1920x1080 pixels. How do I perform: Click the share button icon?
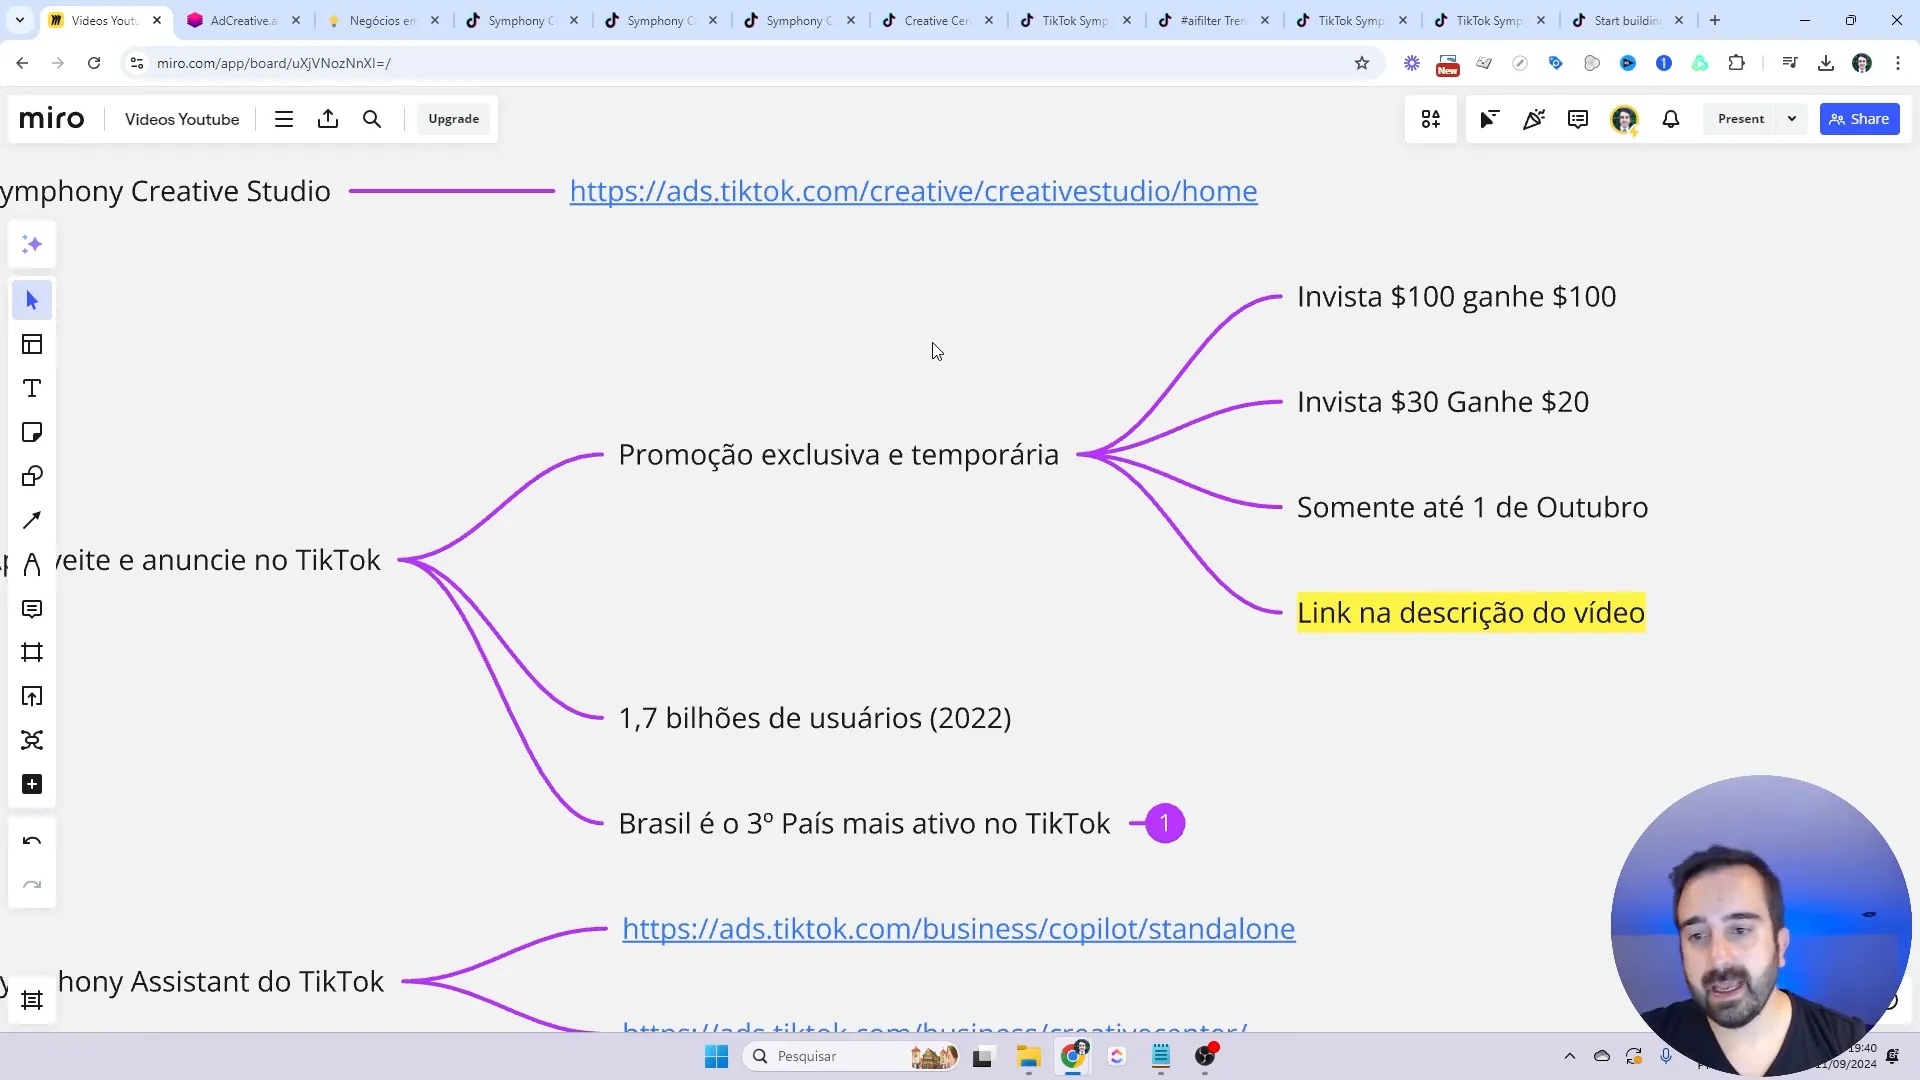1859,119
